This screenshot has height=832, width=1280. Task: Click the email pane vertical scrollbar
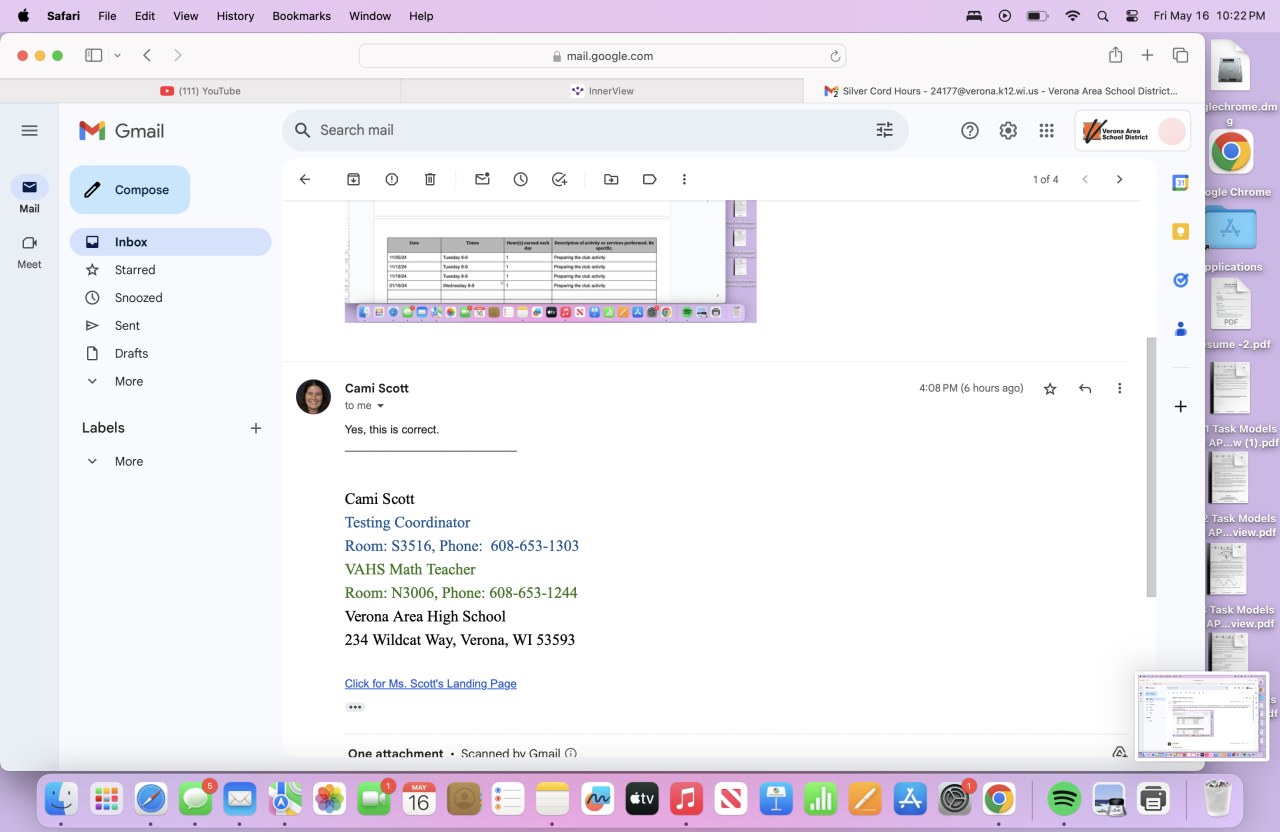point(1150,470)
